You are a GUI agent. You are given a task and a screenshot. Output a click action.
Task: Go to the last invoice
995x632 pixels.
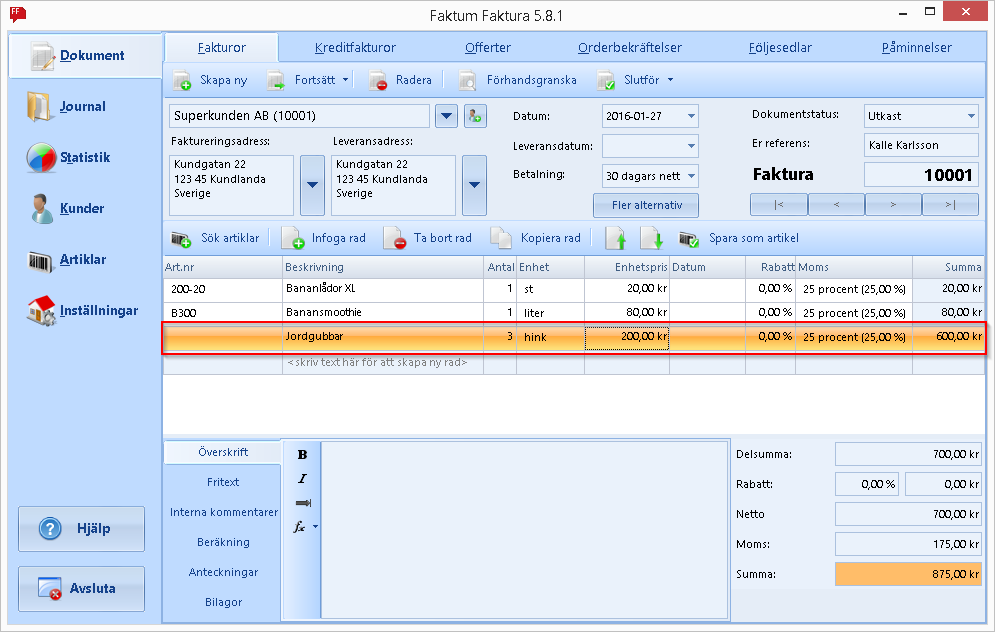tap(950, 205)
